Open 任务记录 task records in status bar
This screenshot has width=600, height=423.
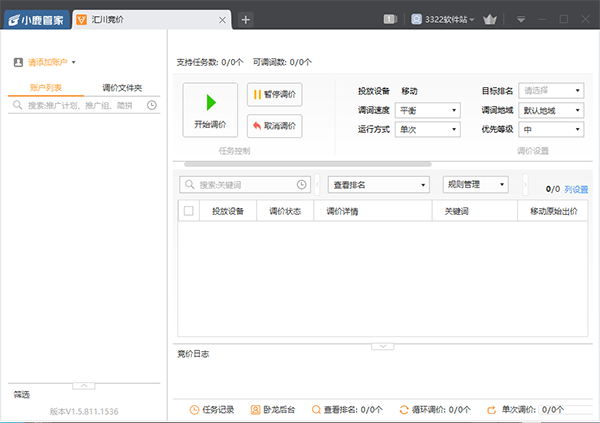tap(211, 409)
